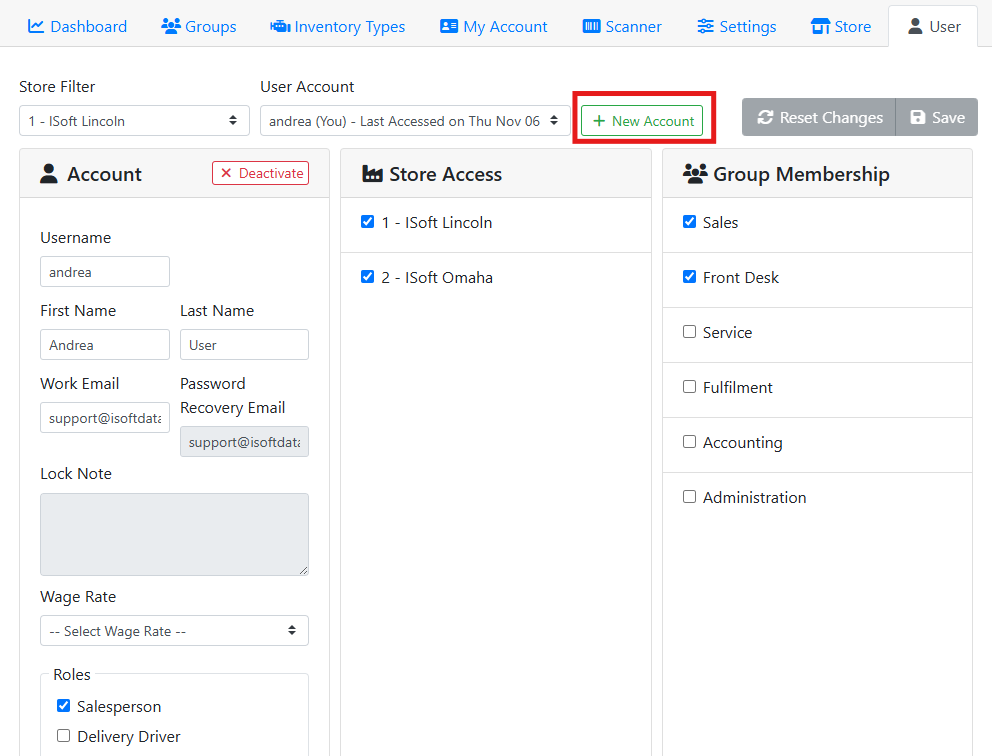Click the My Account ID card icon
Image resolution: width=992 pixels, height=756 pixels.
coord(449,27)
